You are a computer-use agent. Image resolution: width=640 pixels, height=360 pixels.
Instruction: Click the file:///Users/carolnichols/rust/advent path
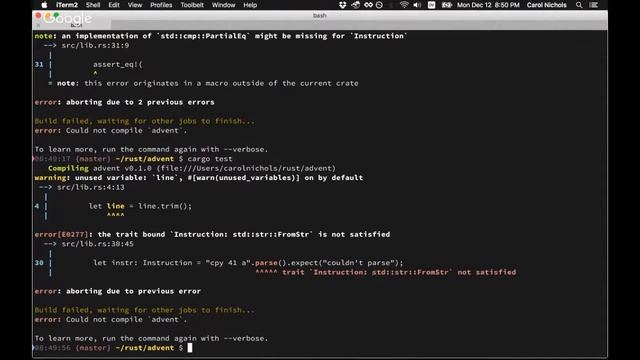pos(246,168)
